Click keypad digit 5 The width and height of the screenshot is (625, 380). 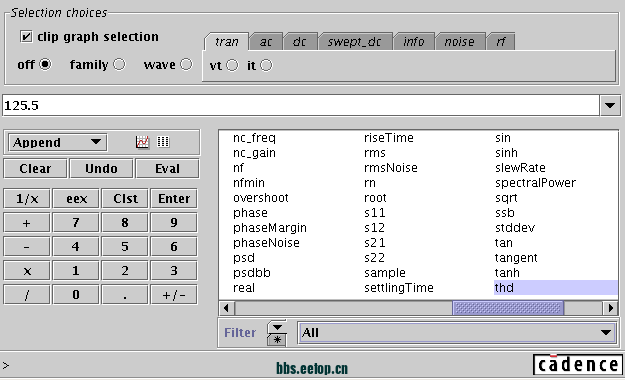coord(125,247)
